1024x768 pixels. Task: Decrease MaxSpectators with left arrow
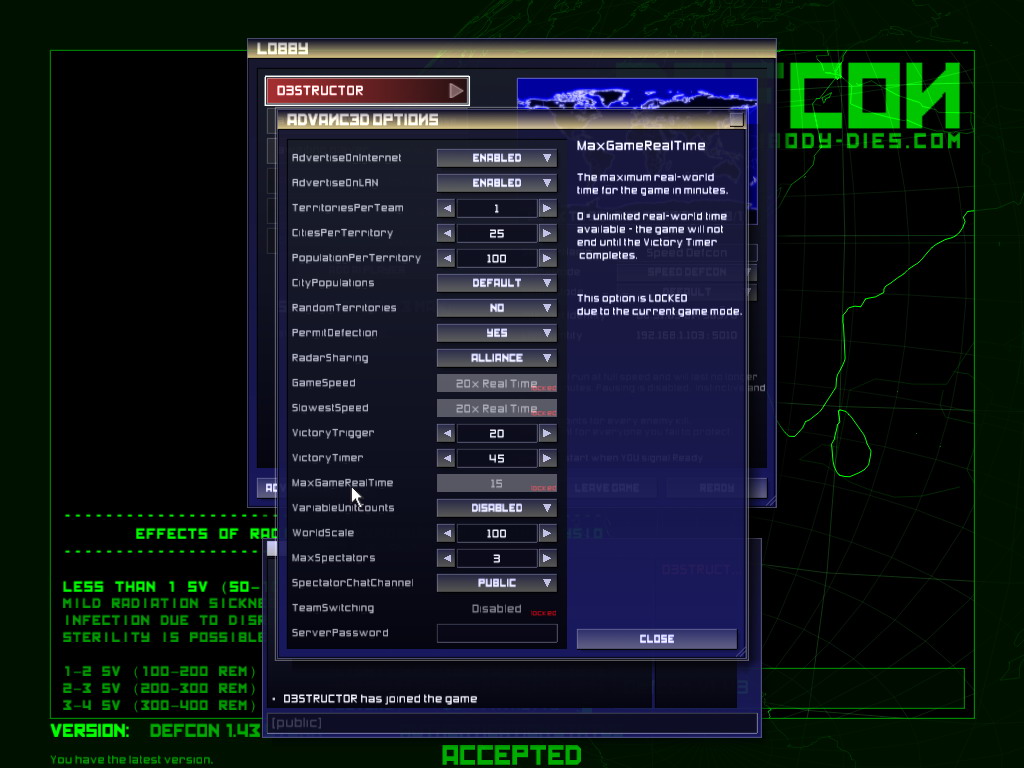446,558
